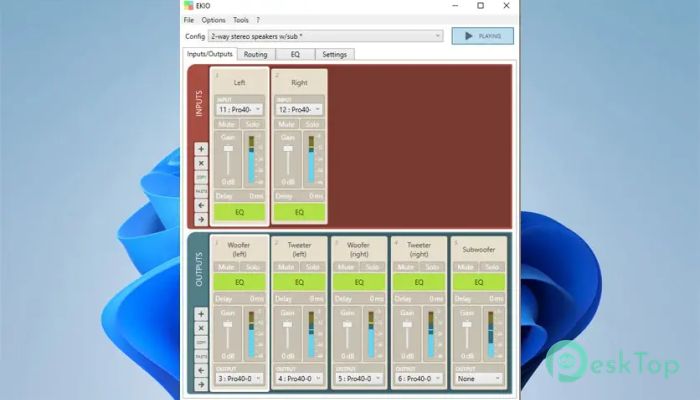This screenshot has width=700, height=400.
Task: Click the Tweeter (right) Delay field
Action: click(x=419, y=299)
